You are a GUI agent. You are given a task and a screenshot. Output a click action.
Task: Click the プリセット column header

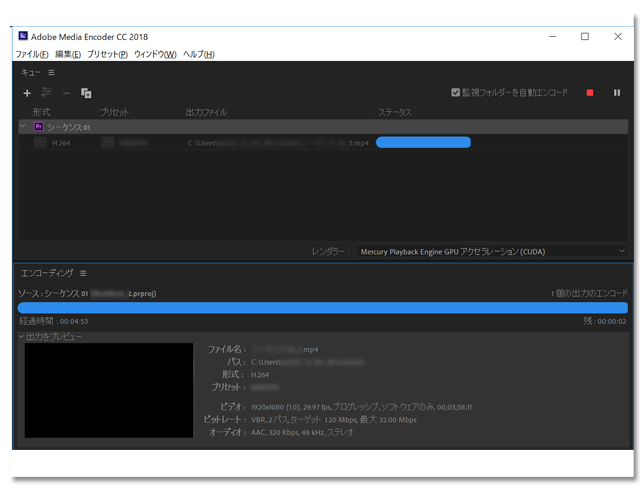(115, 112)
